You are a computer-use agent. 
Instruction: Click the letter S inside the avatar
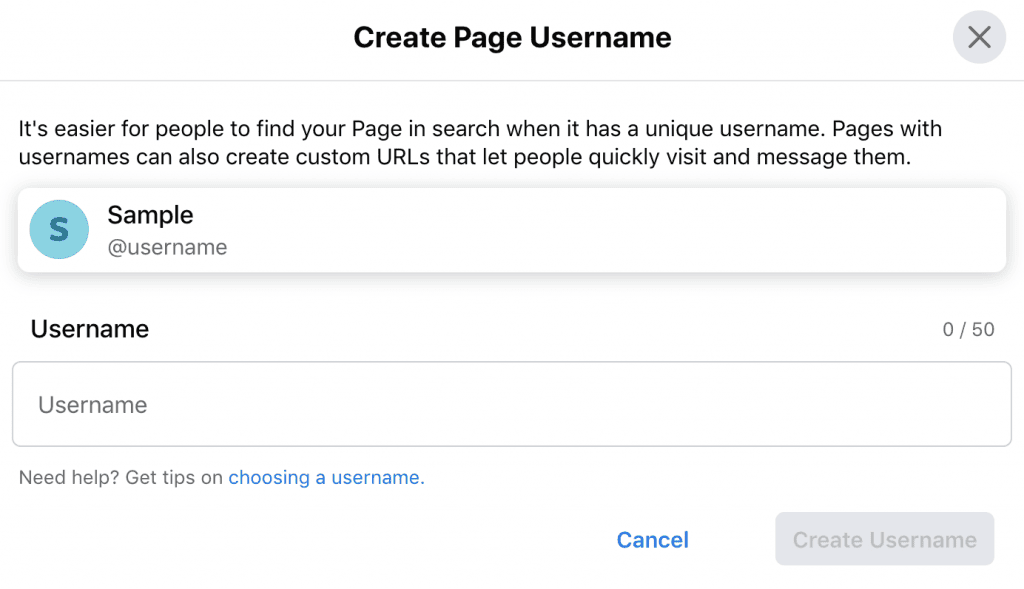(59, 230)
